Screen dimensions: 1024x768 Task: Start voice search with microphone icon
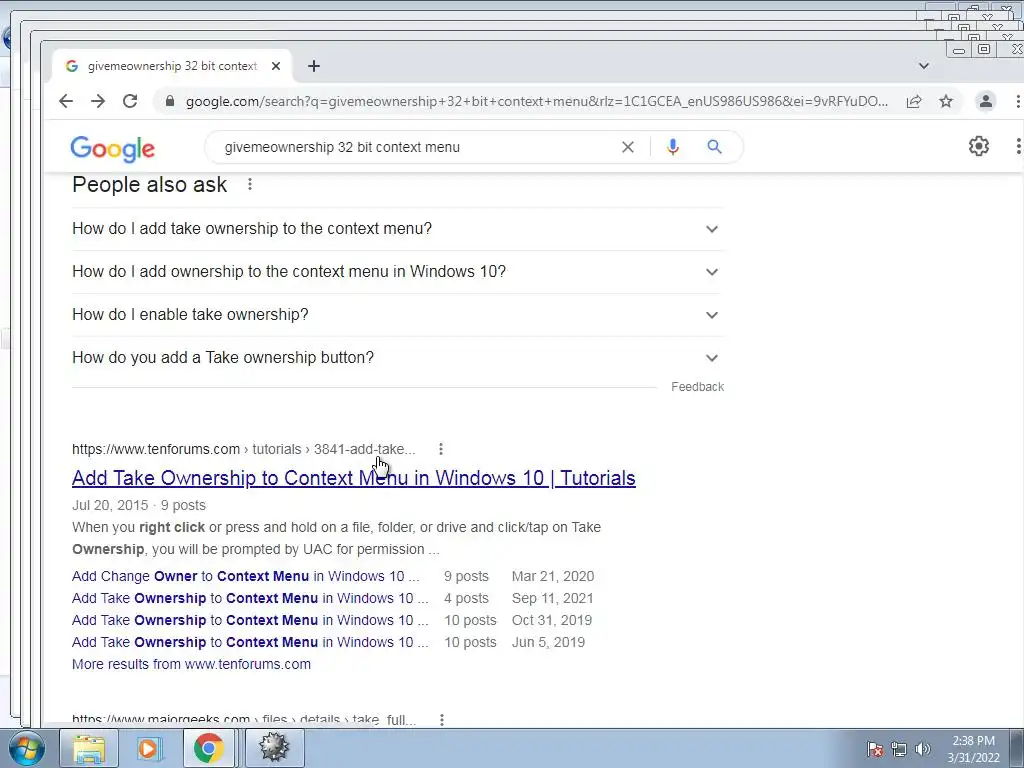tap(673, 147)
